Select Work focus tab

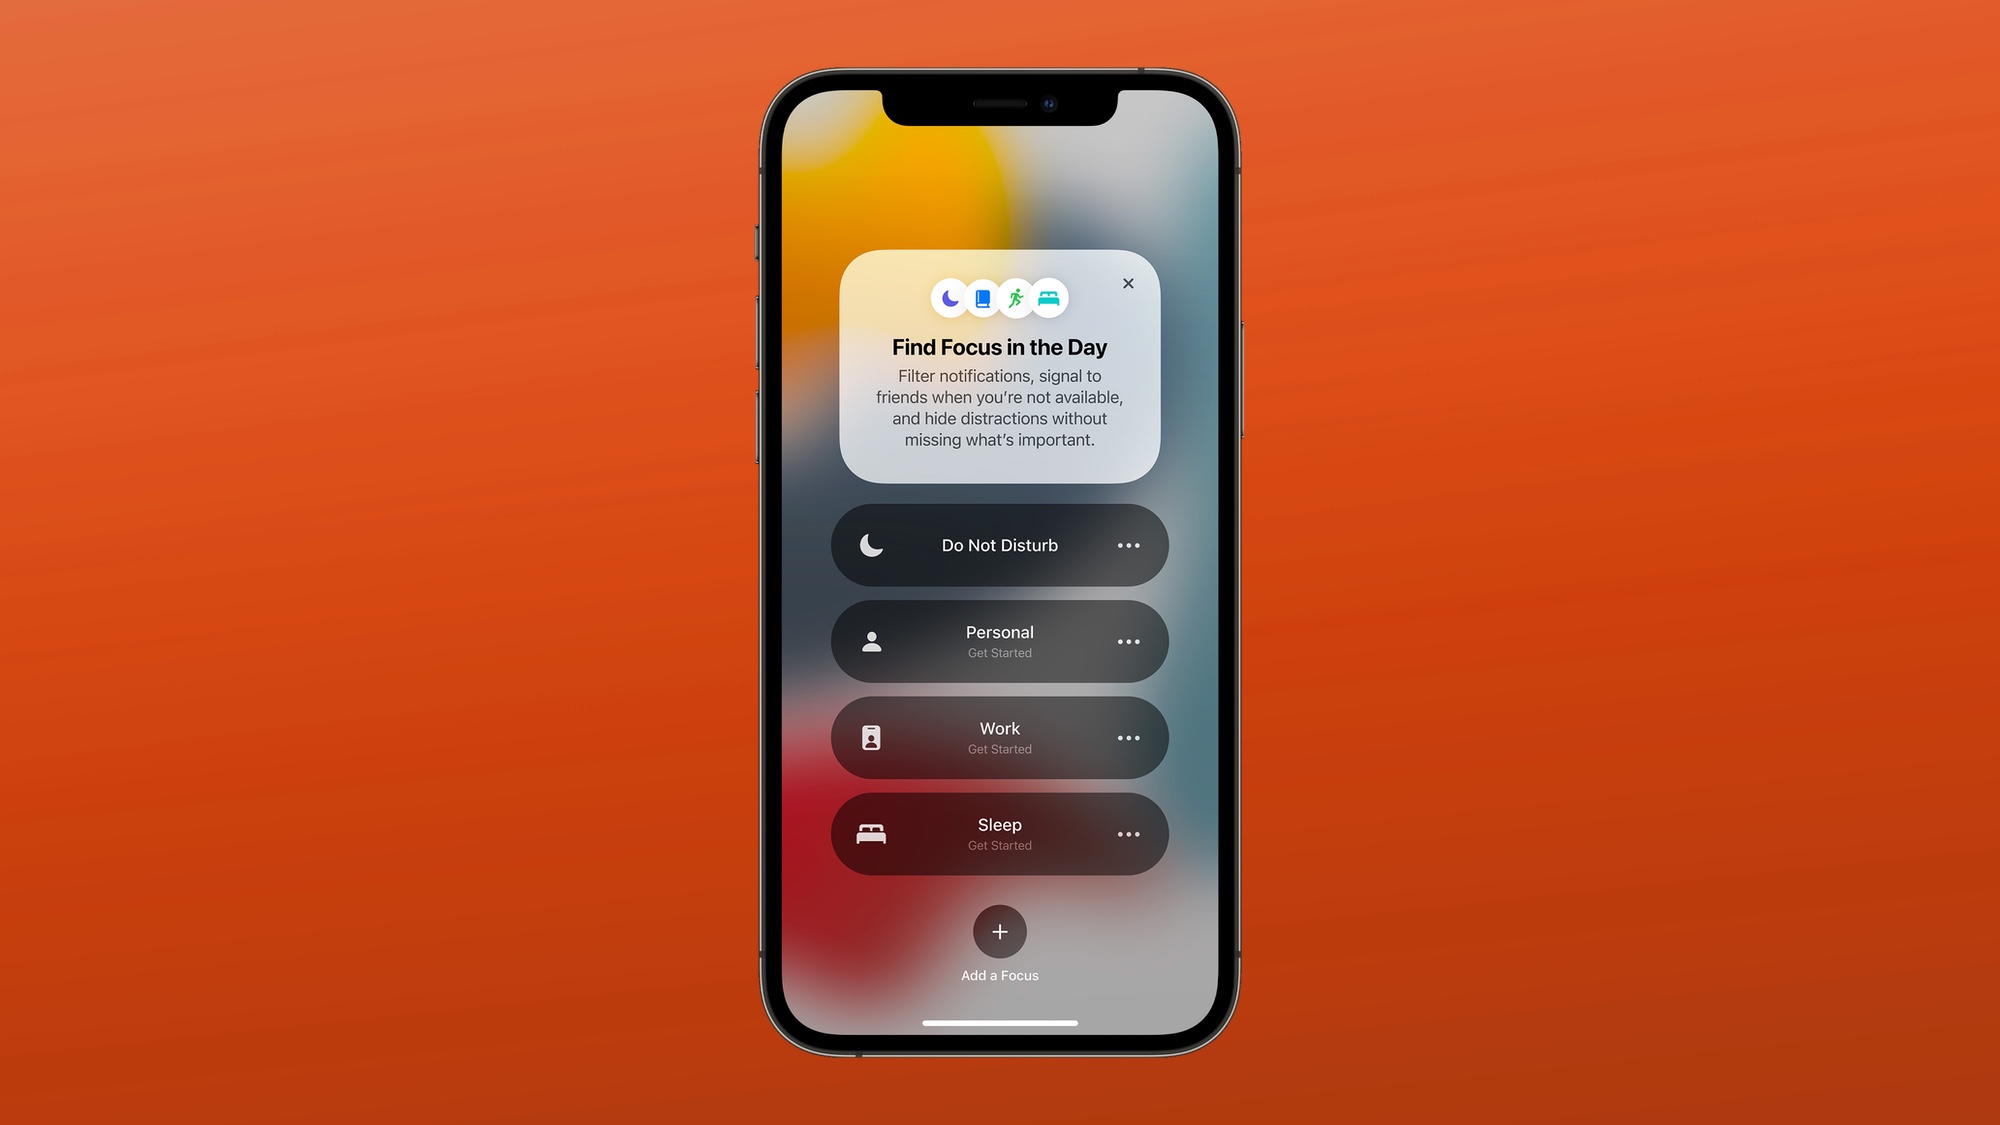[x=999, y=738]
